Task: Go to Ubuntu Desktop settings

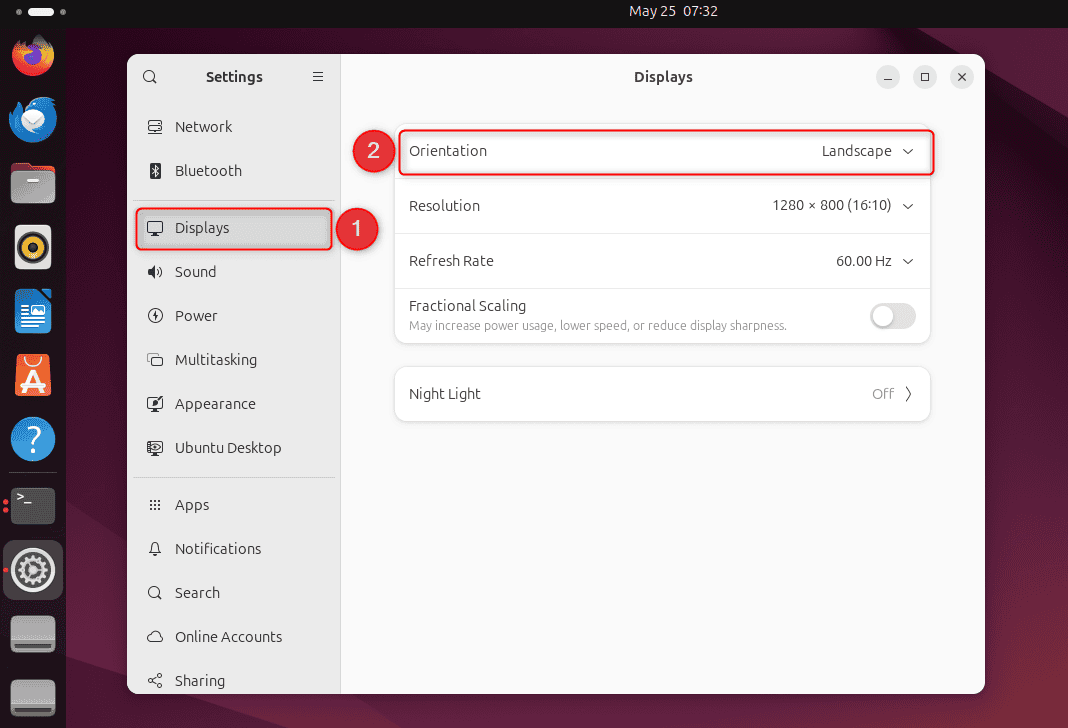Action: (x=234, y=447)
